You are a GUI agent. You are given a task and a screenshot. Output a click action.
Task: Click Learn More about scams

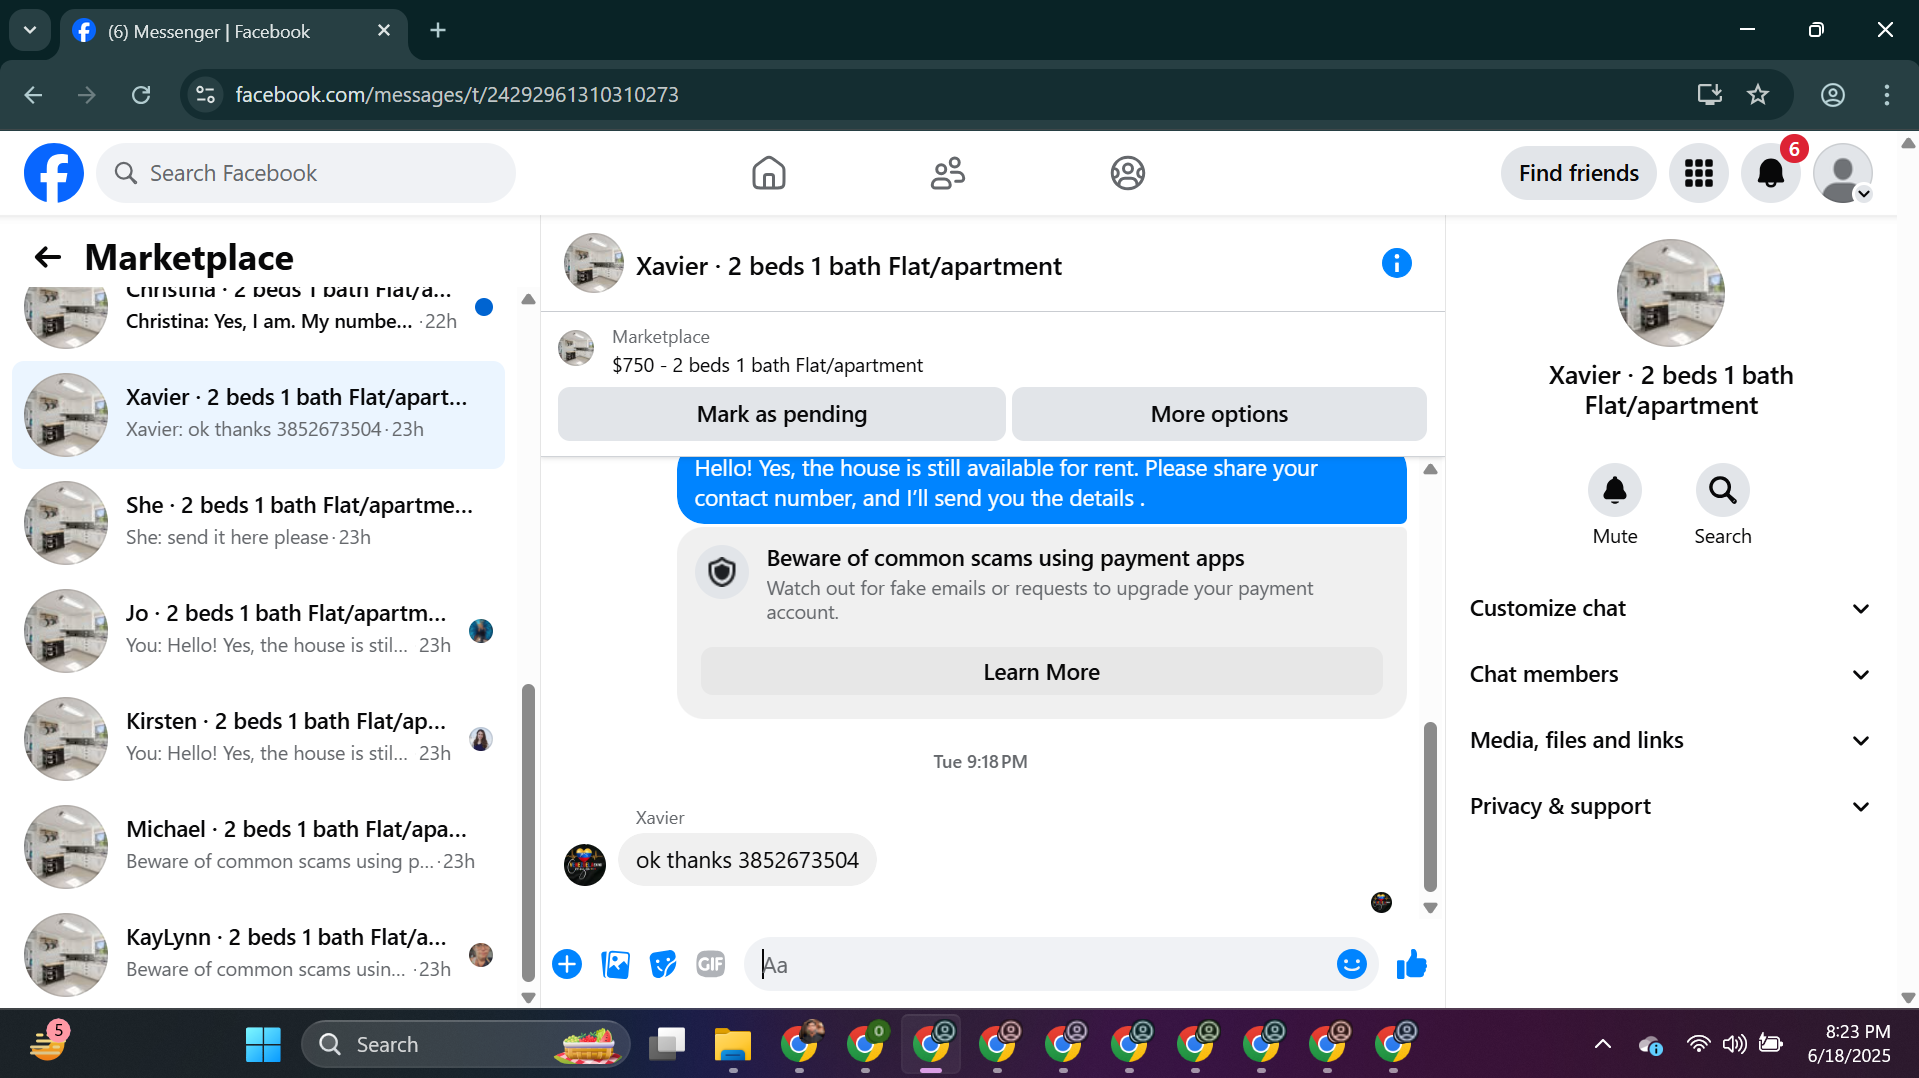coord(1041,672)
